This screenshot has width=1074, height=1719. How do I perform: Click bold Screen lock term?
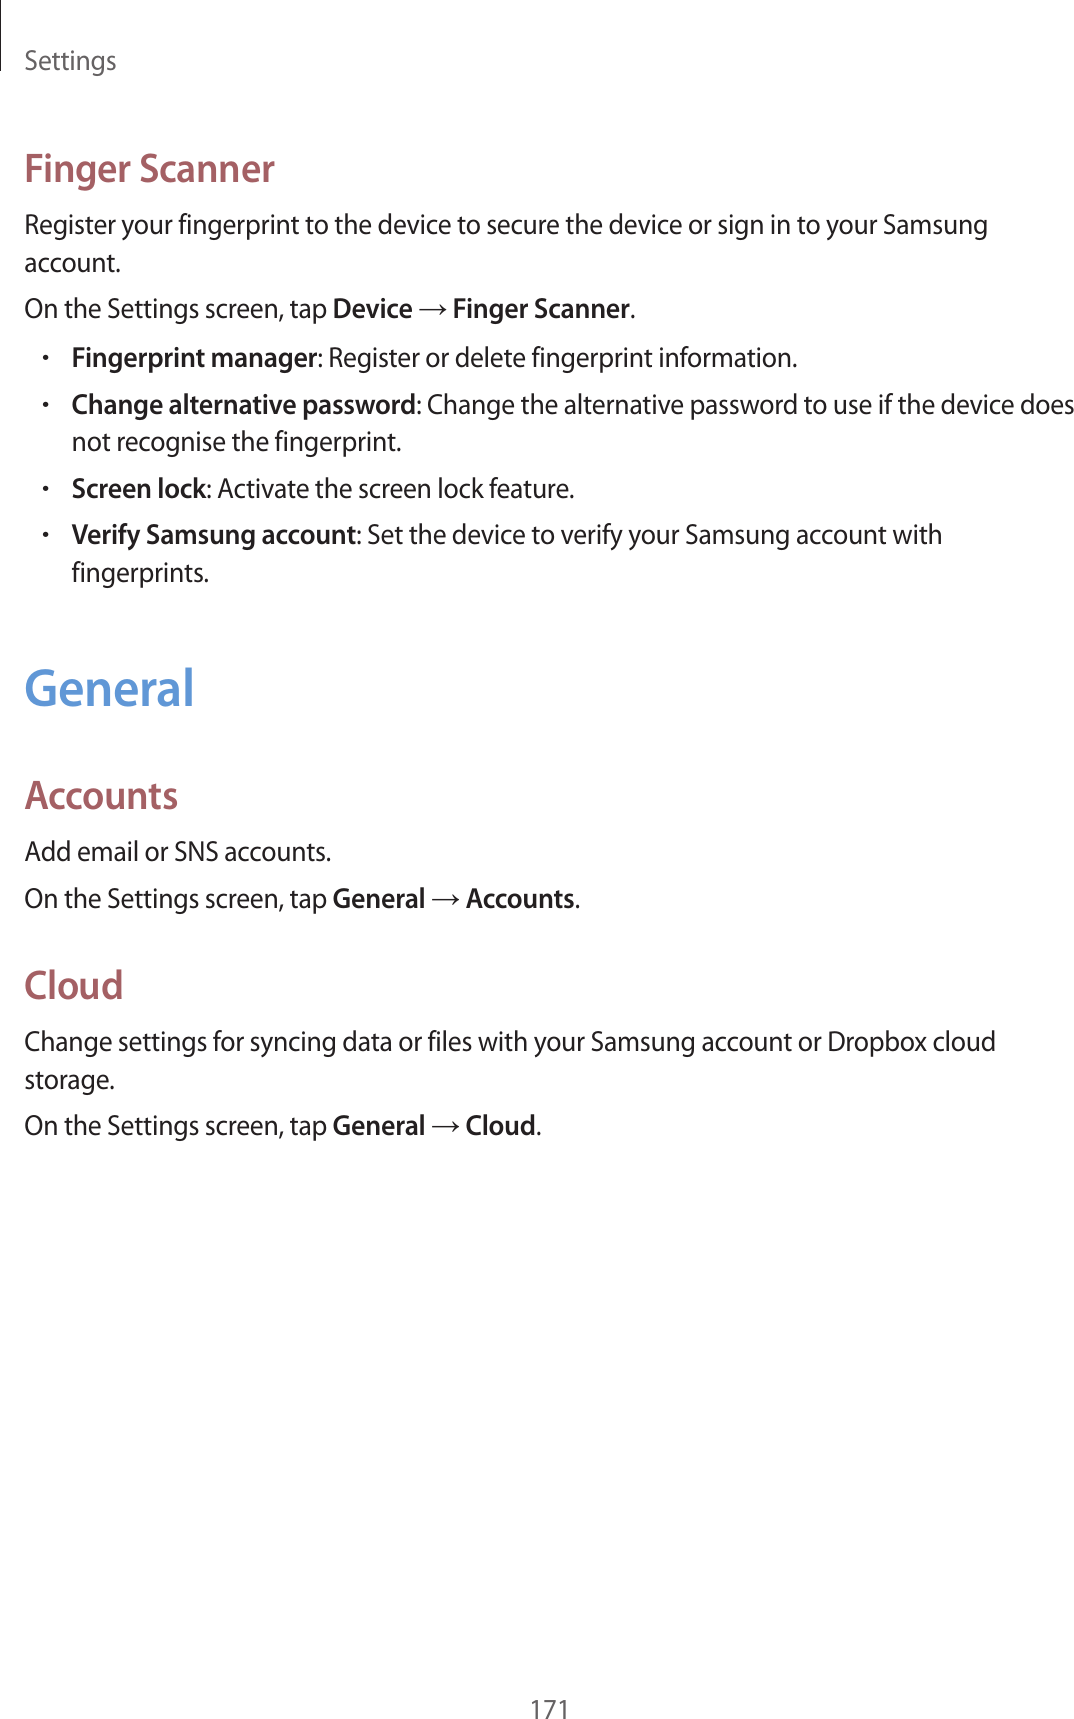(138, 489)
